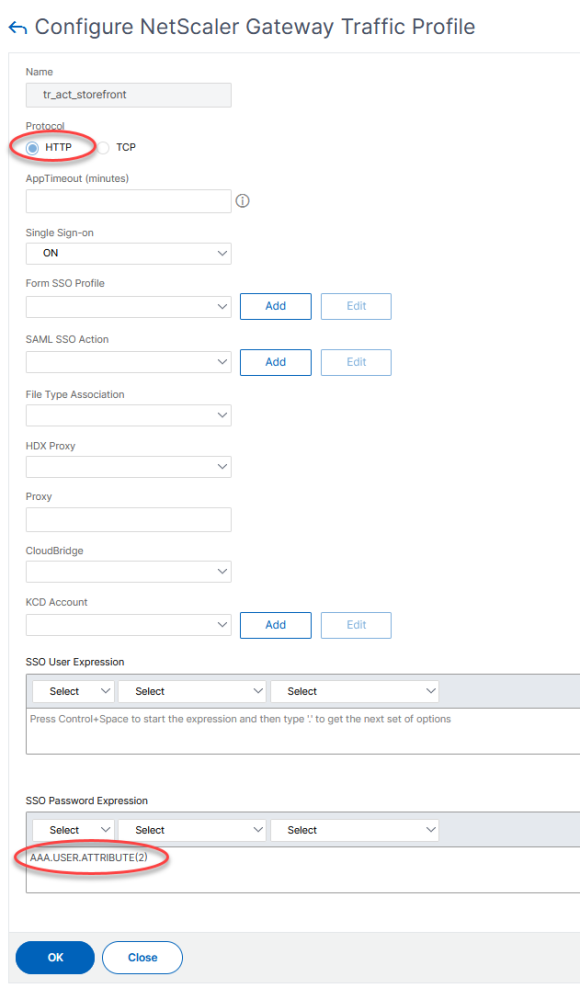
Task: Select the TCP protocol radio button
Action: pyautogui.click(x=103, y=147)
